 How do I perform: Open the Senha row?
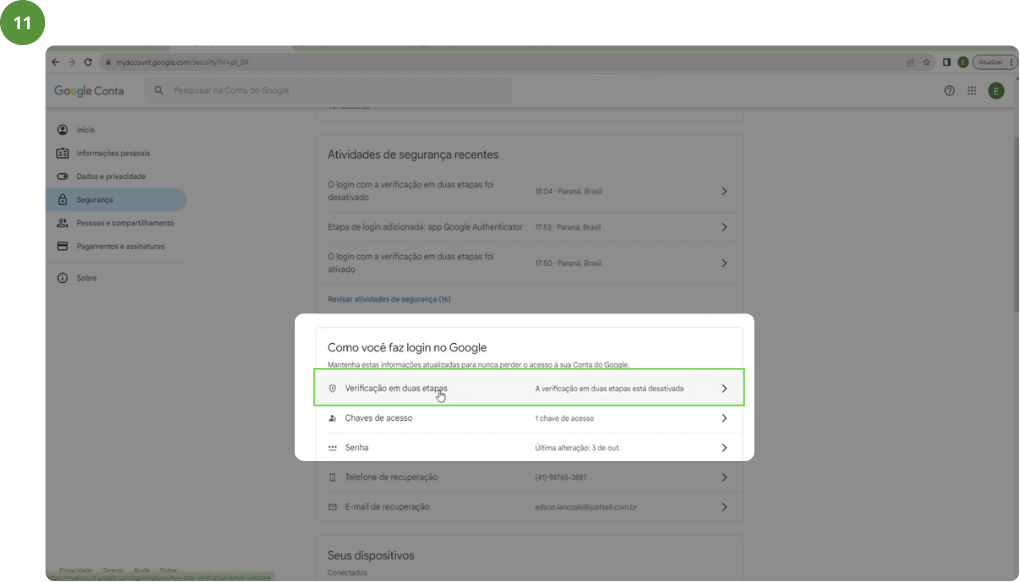click(x=529, y=448)
